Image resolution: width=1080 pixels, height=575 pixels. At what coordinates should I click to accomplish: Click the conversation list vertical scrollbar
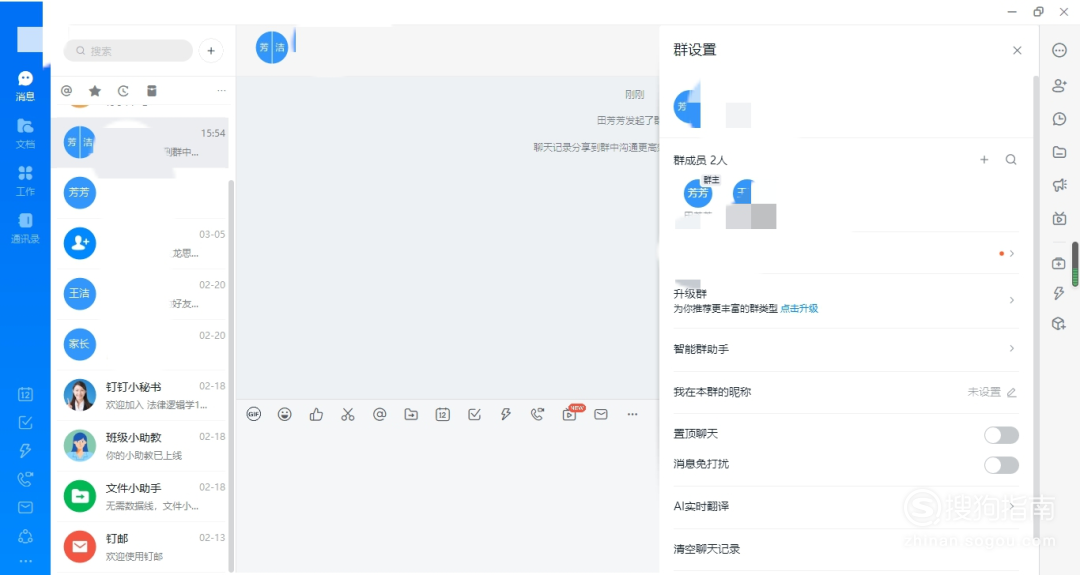232,370
